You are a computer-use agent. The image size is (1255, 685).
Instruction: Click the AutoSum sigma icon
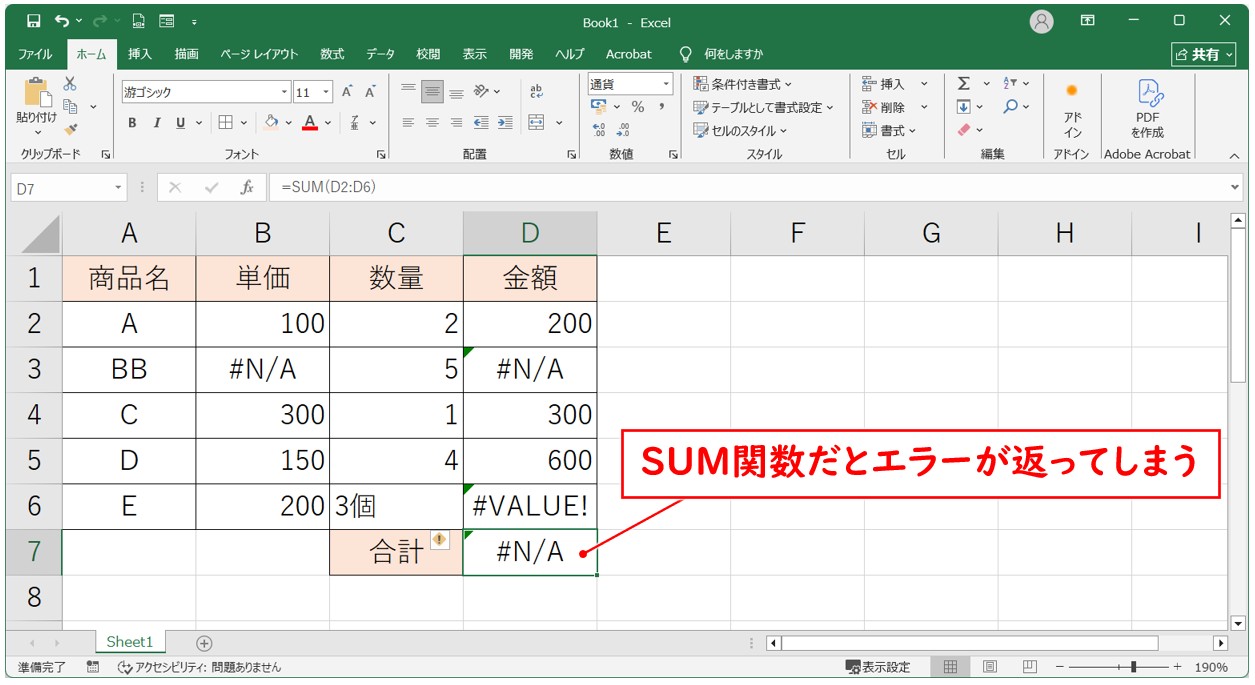click(963, 84)
